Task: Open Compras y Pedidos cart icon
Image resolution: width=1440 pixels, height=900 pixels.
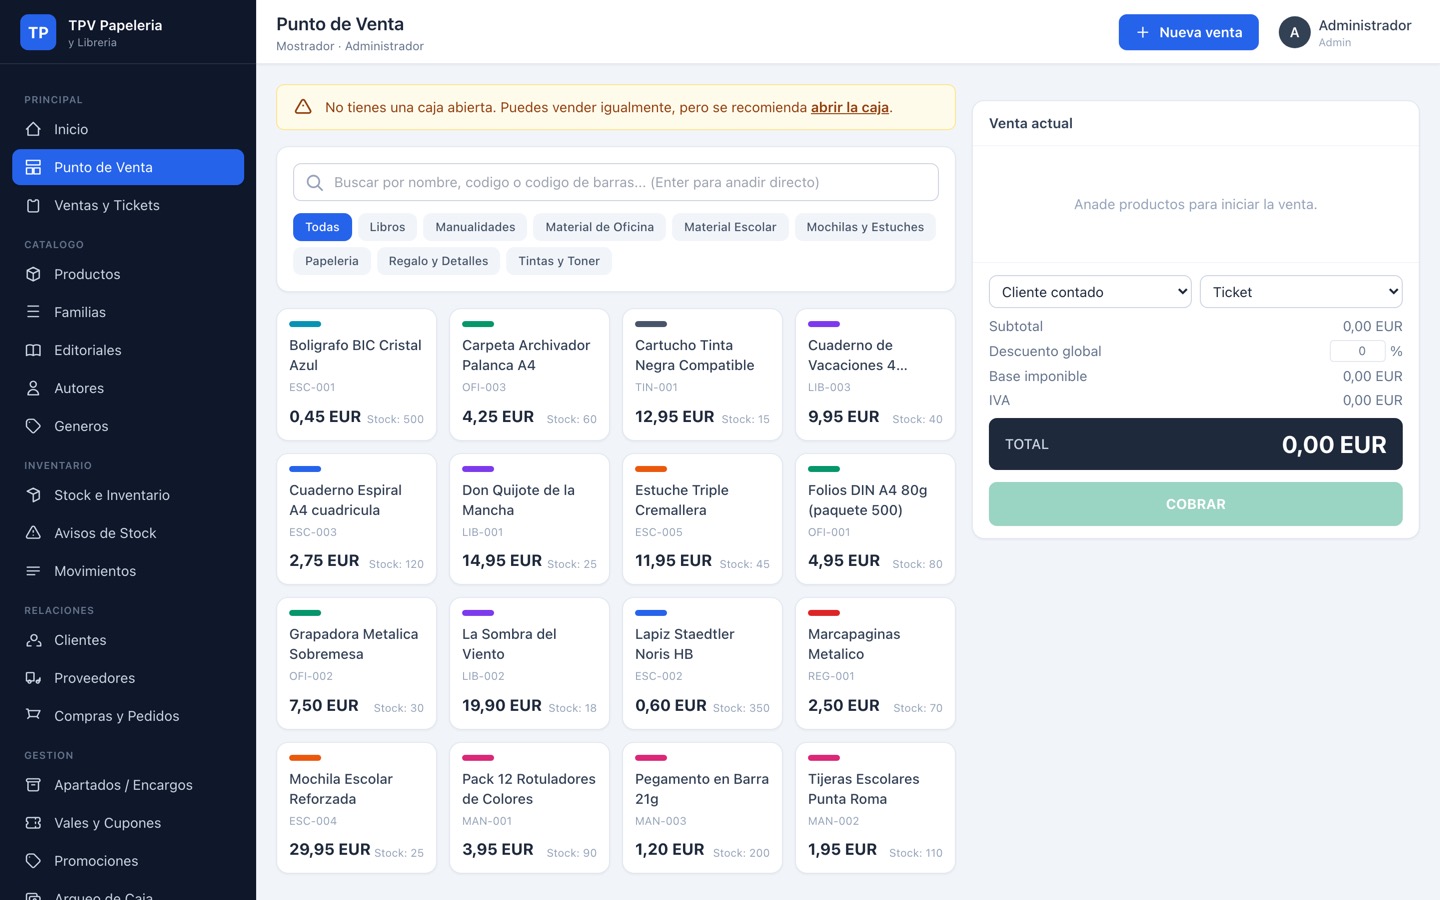Action: pos(33,716)
